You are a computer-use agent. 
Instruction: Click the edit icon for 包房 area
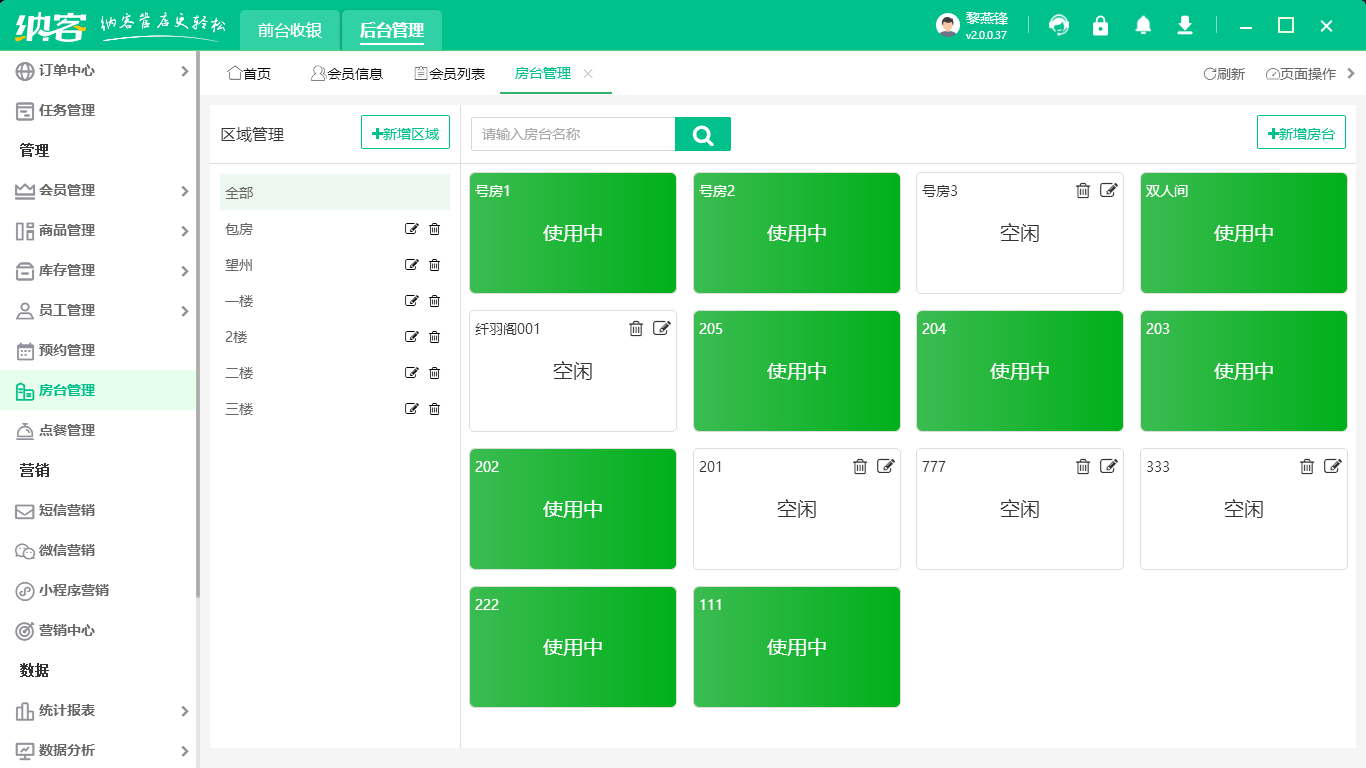pos(411,229)
